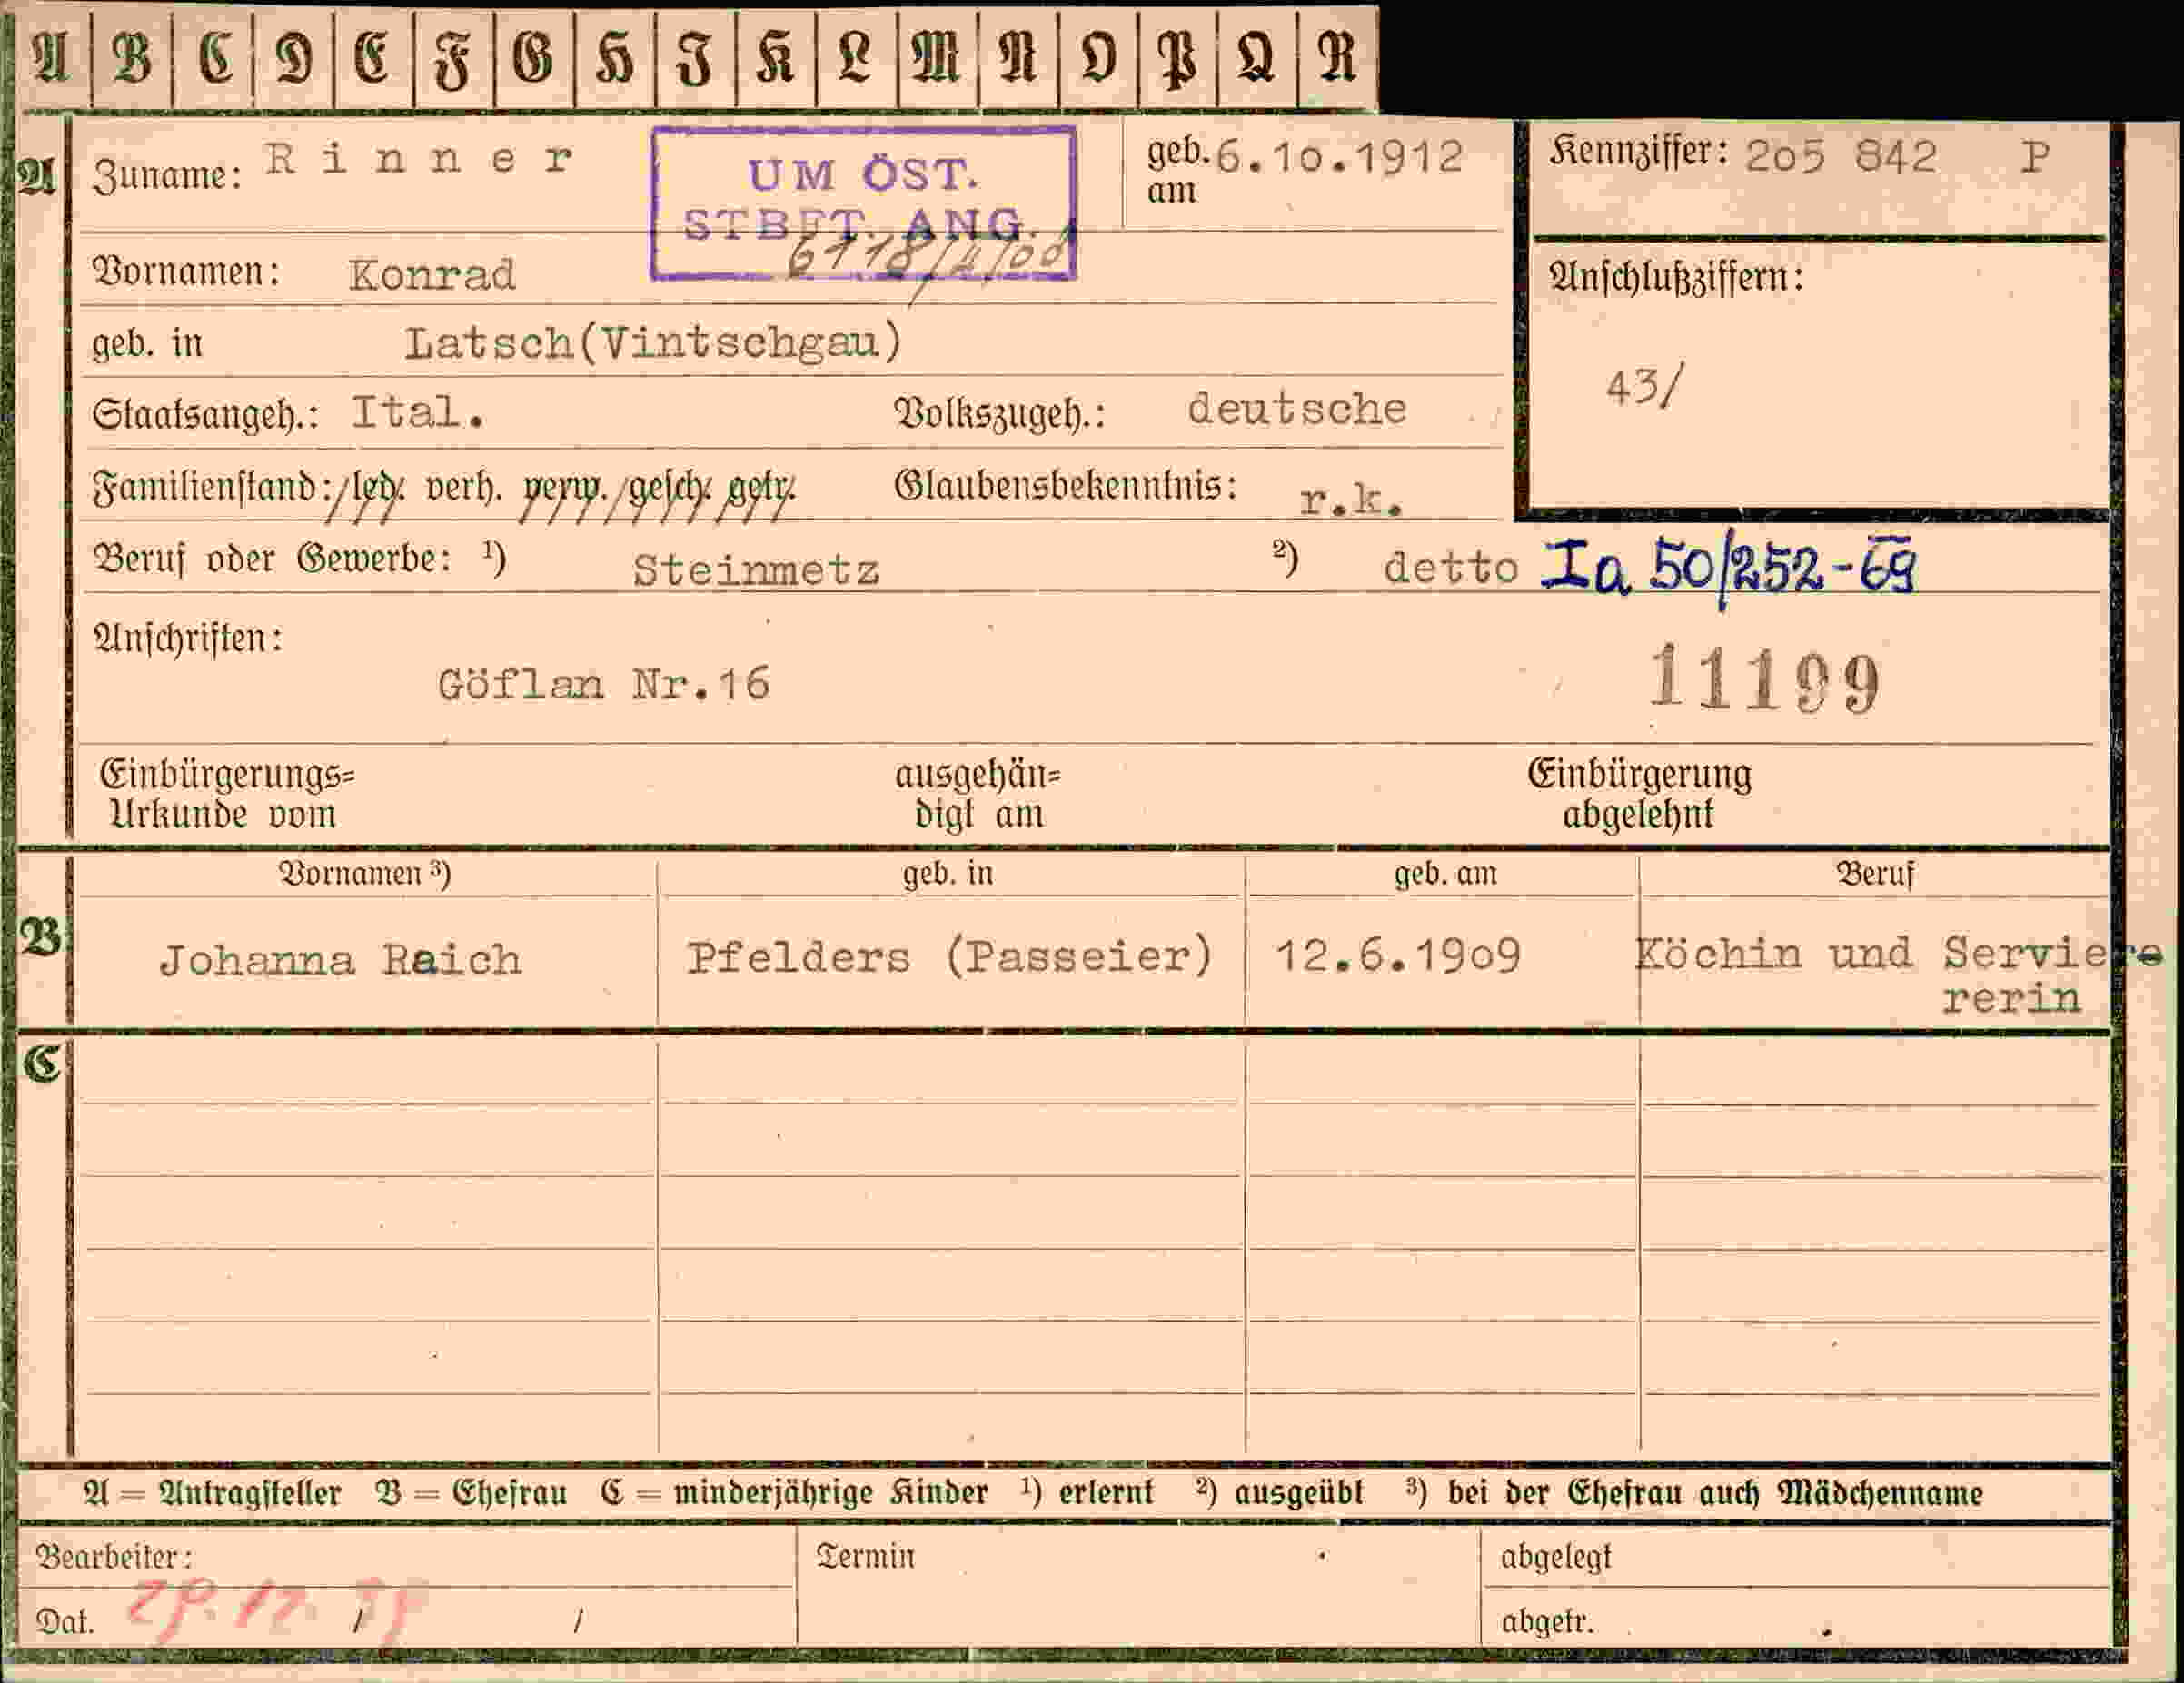Select the letter H index tab
2184x1683 pixels.
coord(615,58)
